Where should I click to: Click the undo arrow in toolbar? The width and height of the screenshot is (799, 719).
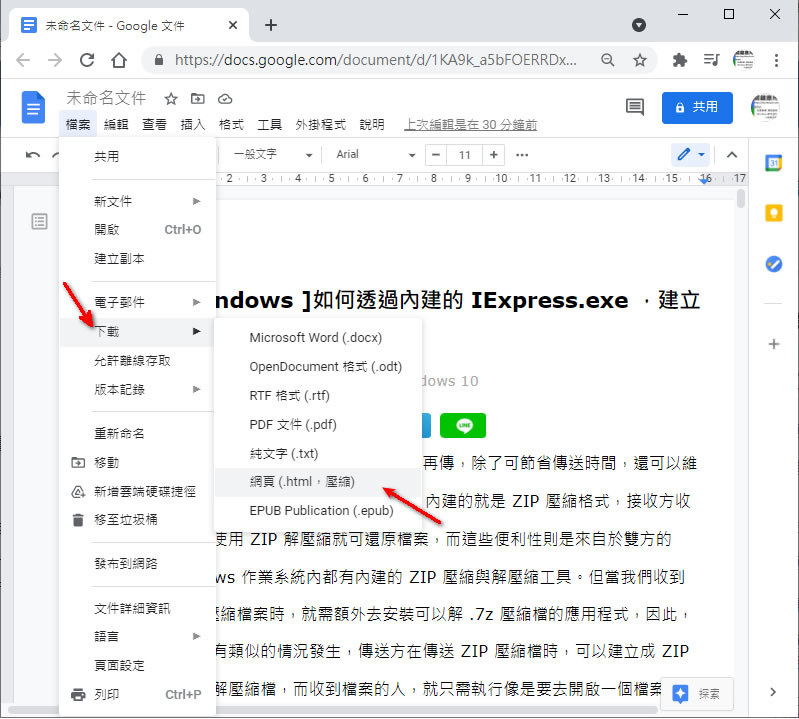click(33, 155)
